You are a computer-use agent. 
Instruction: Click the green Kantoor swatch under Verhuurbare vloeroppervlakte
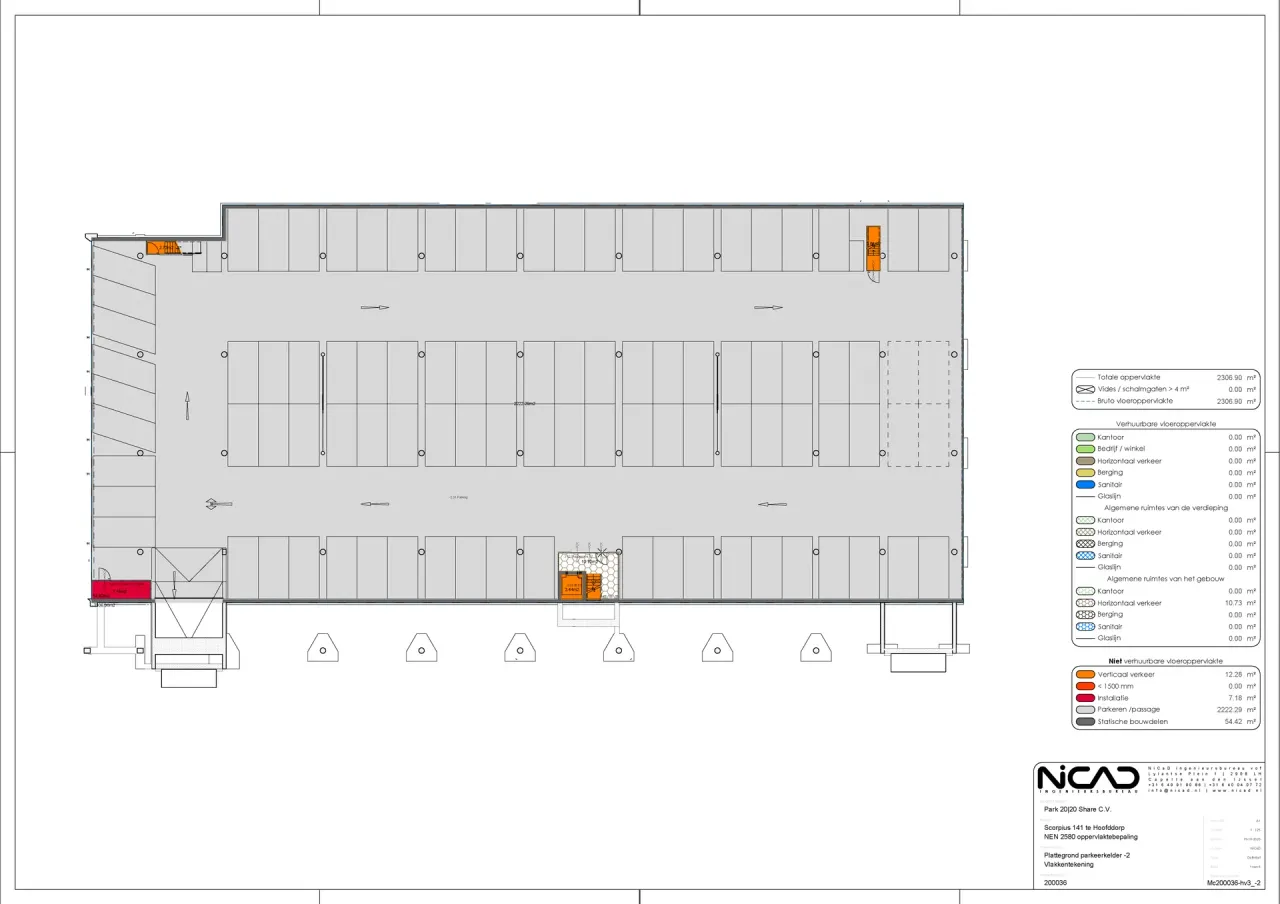tap(1085, 437)
